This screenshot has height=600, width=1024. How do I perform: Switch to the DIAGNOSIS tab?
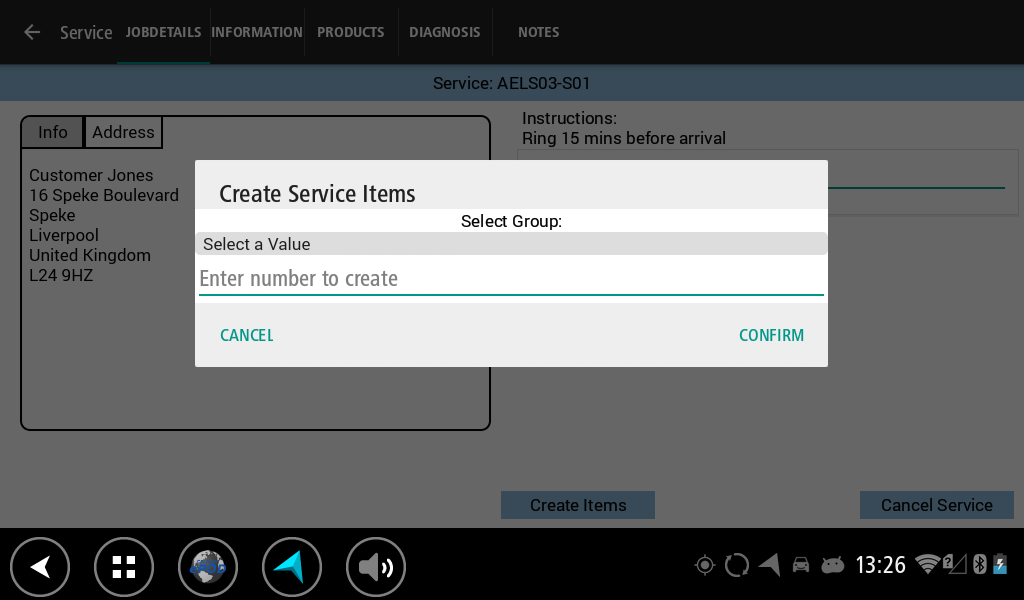click(445, 32)
